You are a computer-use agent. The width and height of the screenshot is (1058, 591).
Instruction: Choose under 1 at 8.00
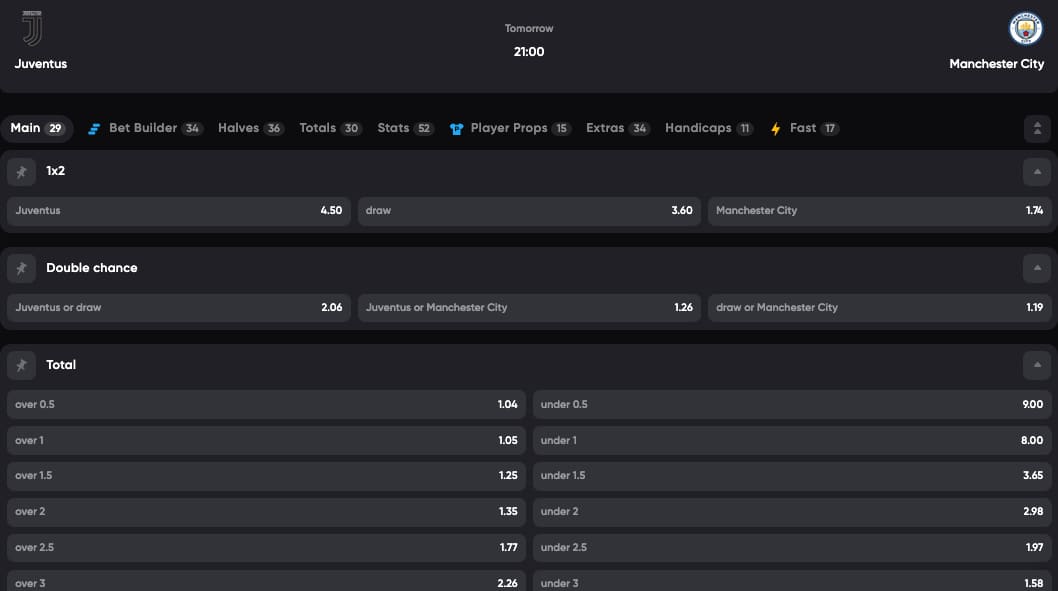tap(792, 440)
